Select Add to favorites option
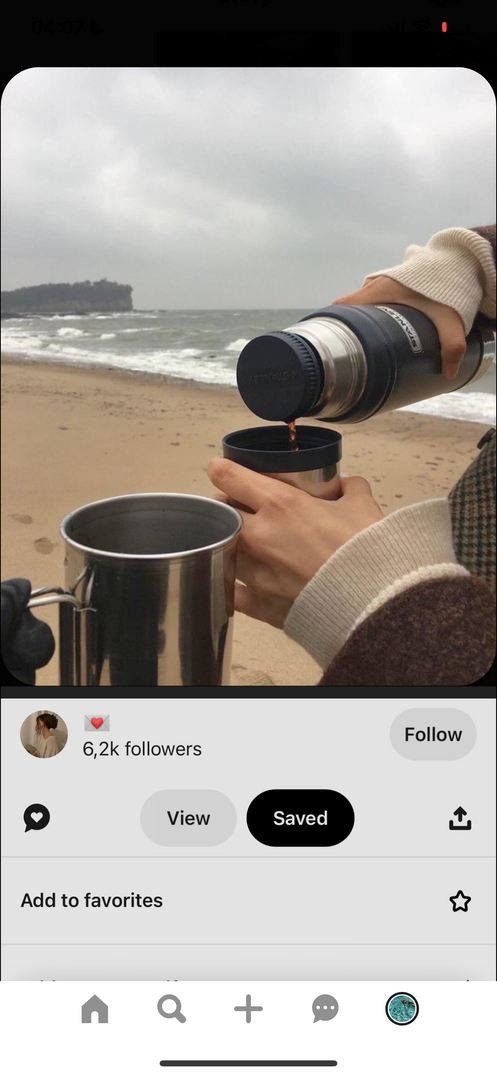The width and height of the screenshot is (497, 1076). 248,900
